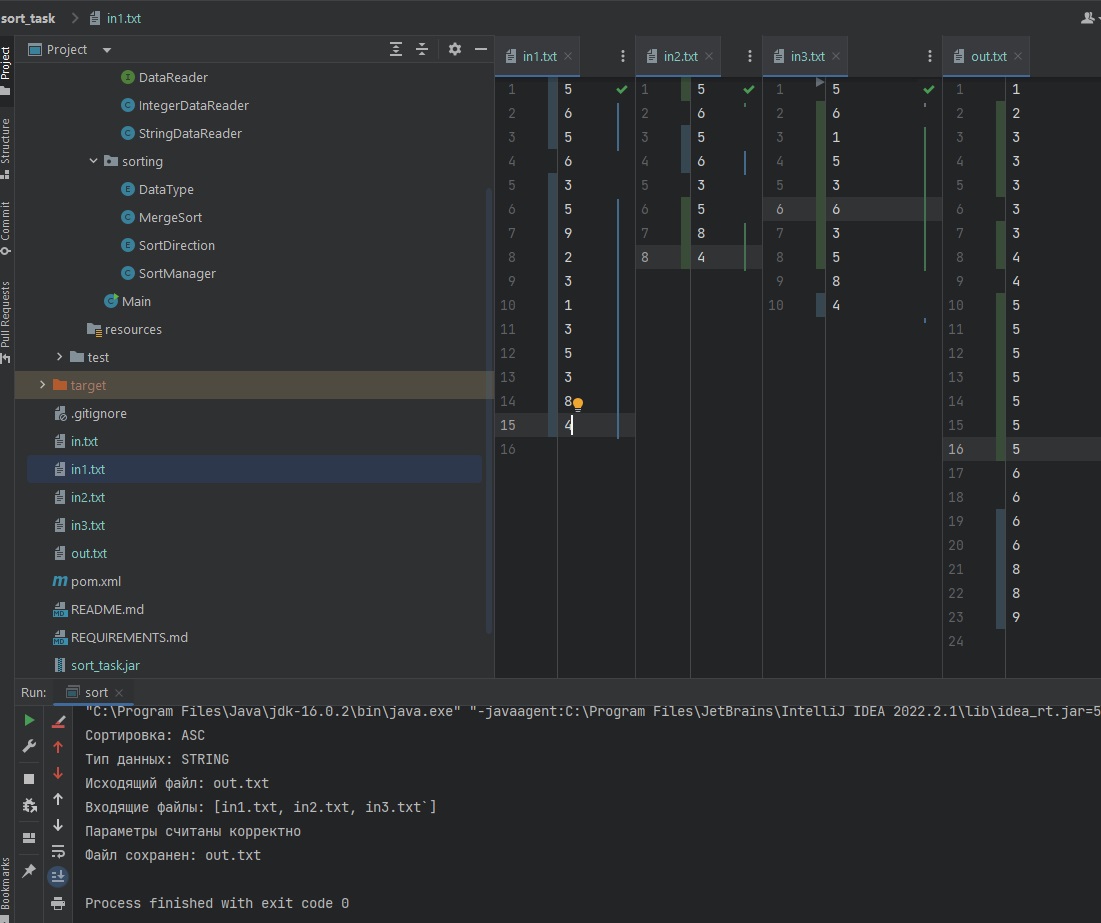
Task: Select IntegerDataReader class in the tree
Action: pos(193,105)
